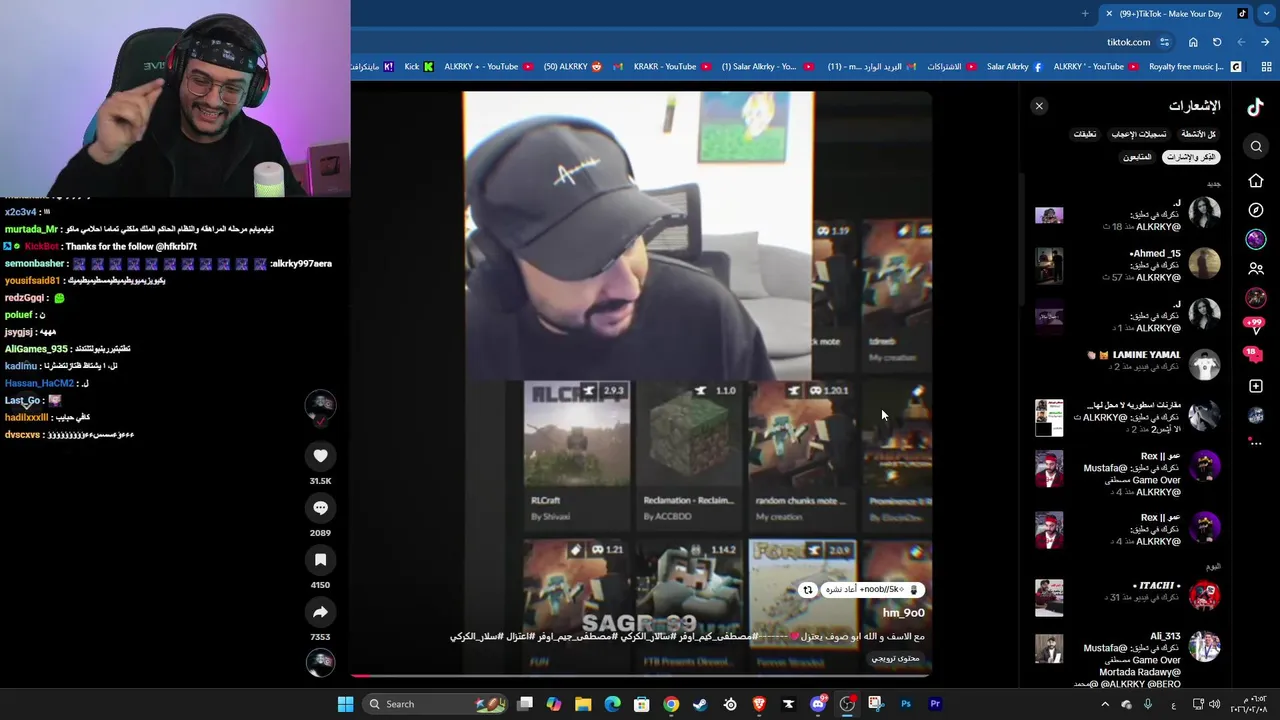Open Discord from the taskbar
1280x720 pixels.
(818, 704)
